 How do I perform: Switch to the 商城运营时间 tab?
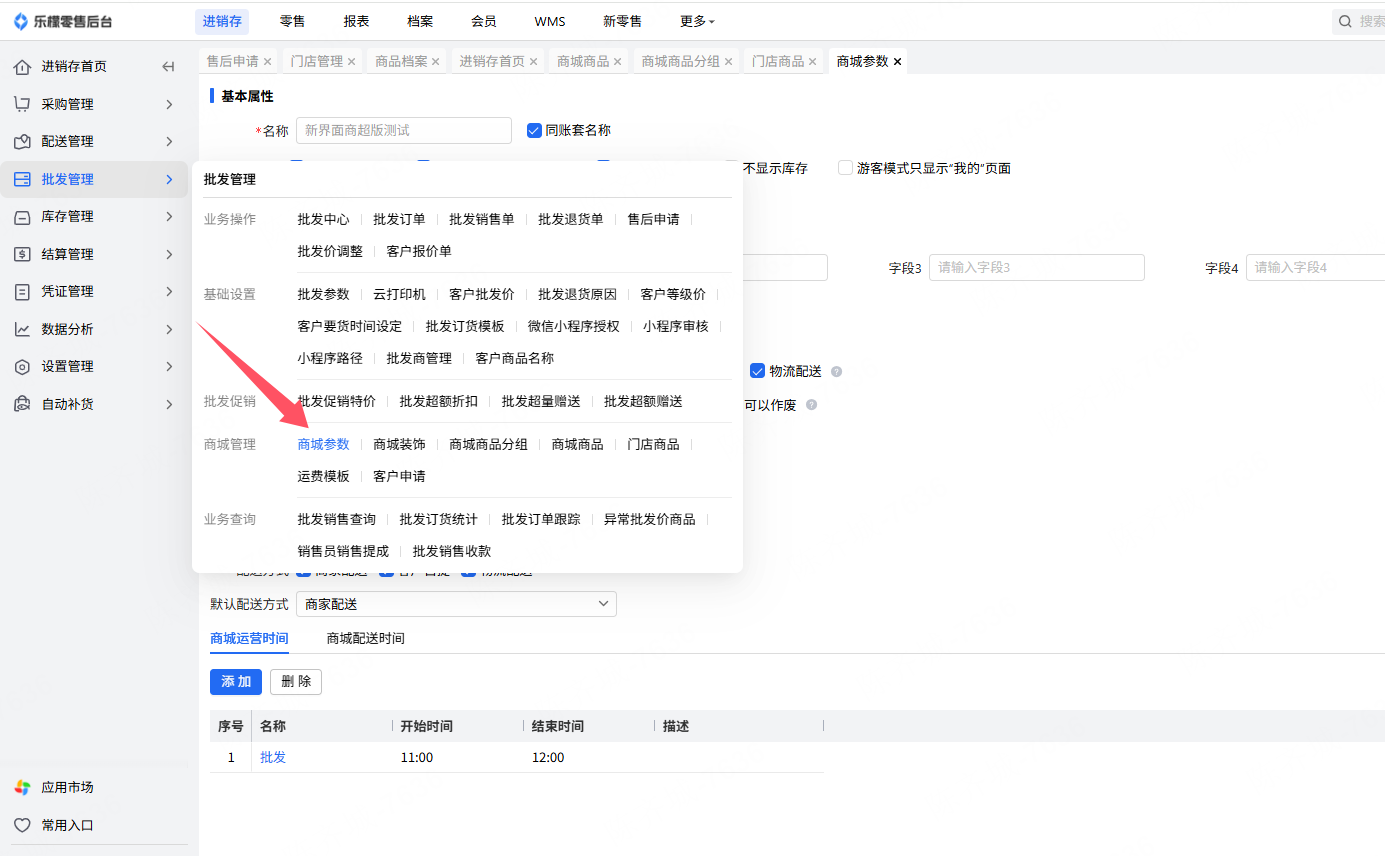(x=249, y=639)
